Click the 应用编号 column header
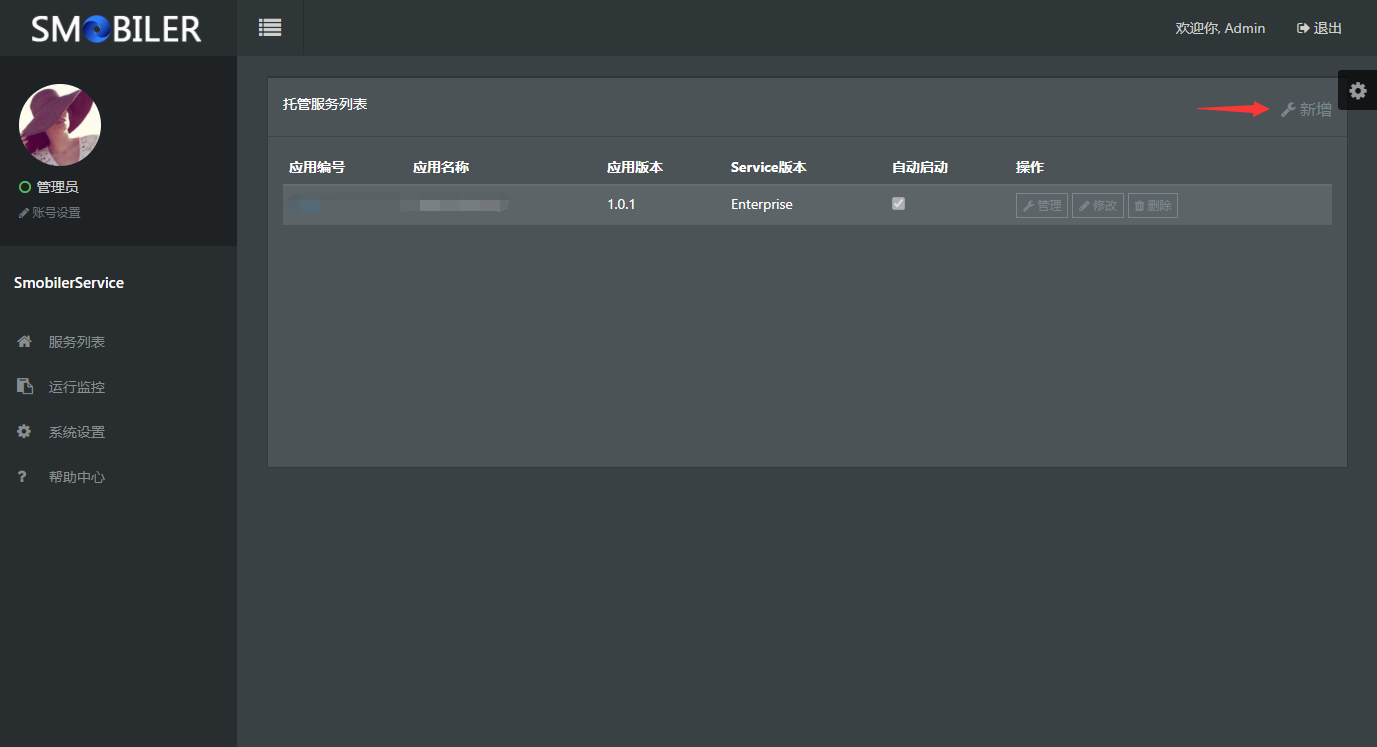The image size is (1377, 747). click(x=317, y=167)
